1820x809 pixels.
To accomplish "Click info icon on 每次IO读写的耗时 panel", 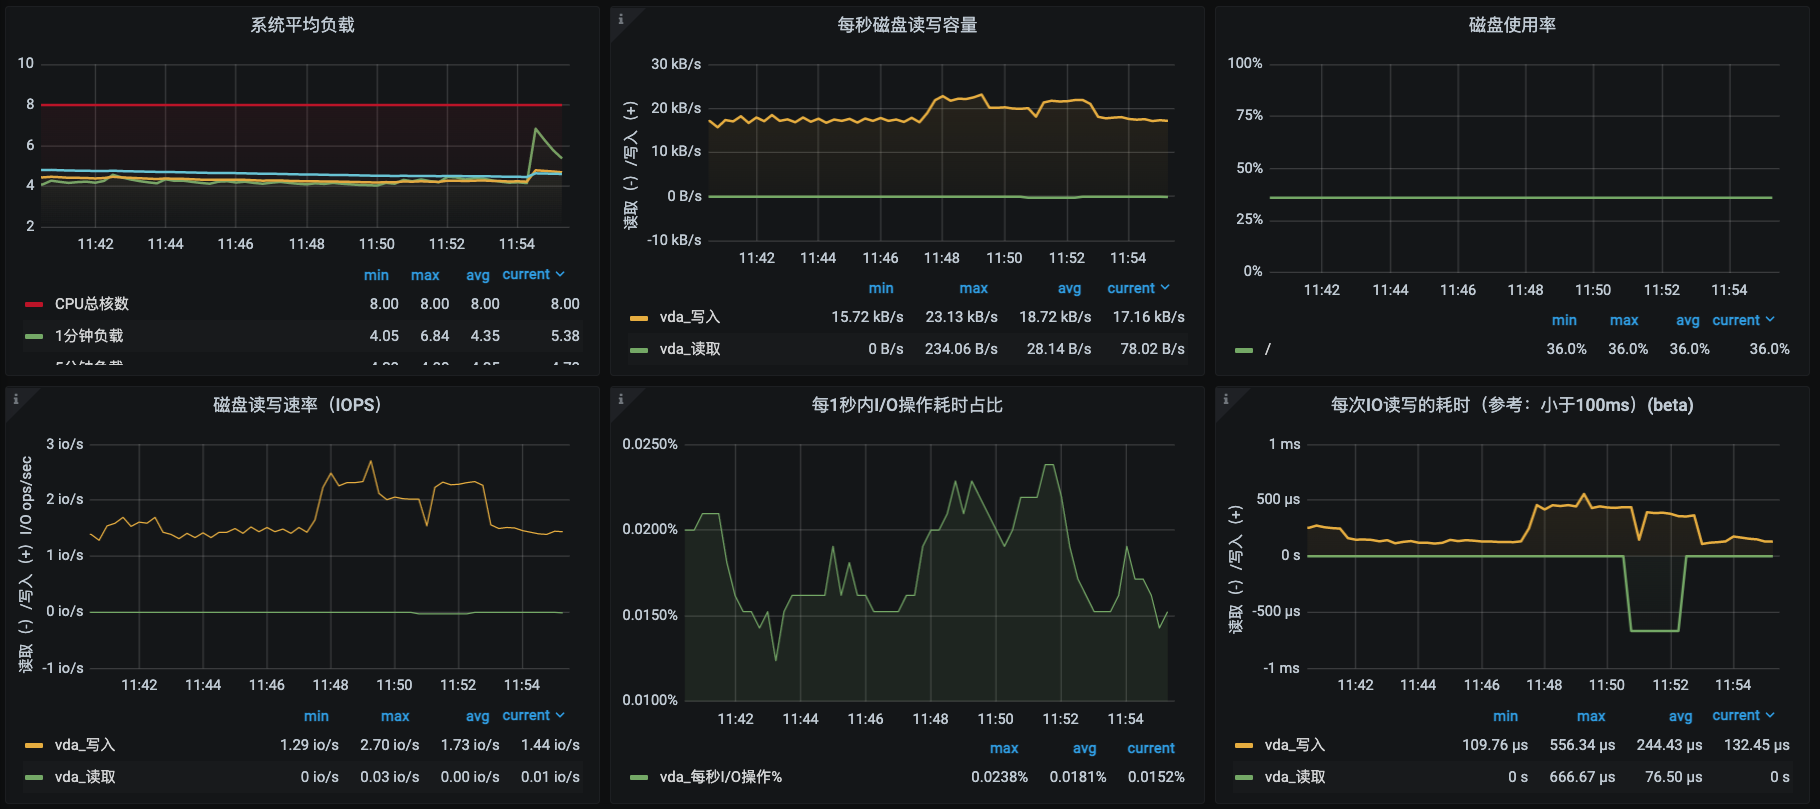I will pyautogui.click(x=1225, y=399).
